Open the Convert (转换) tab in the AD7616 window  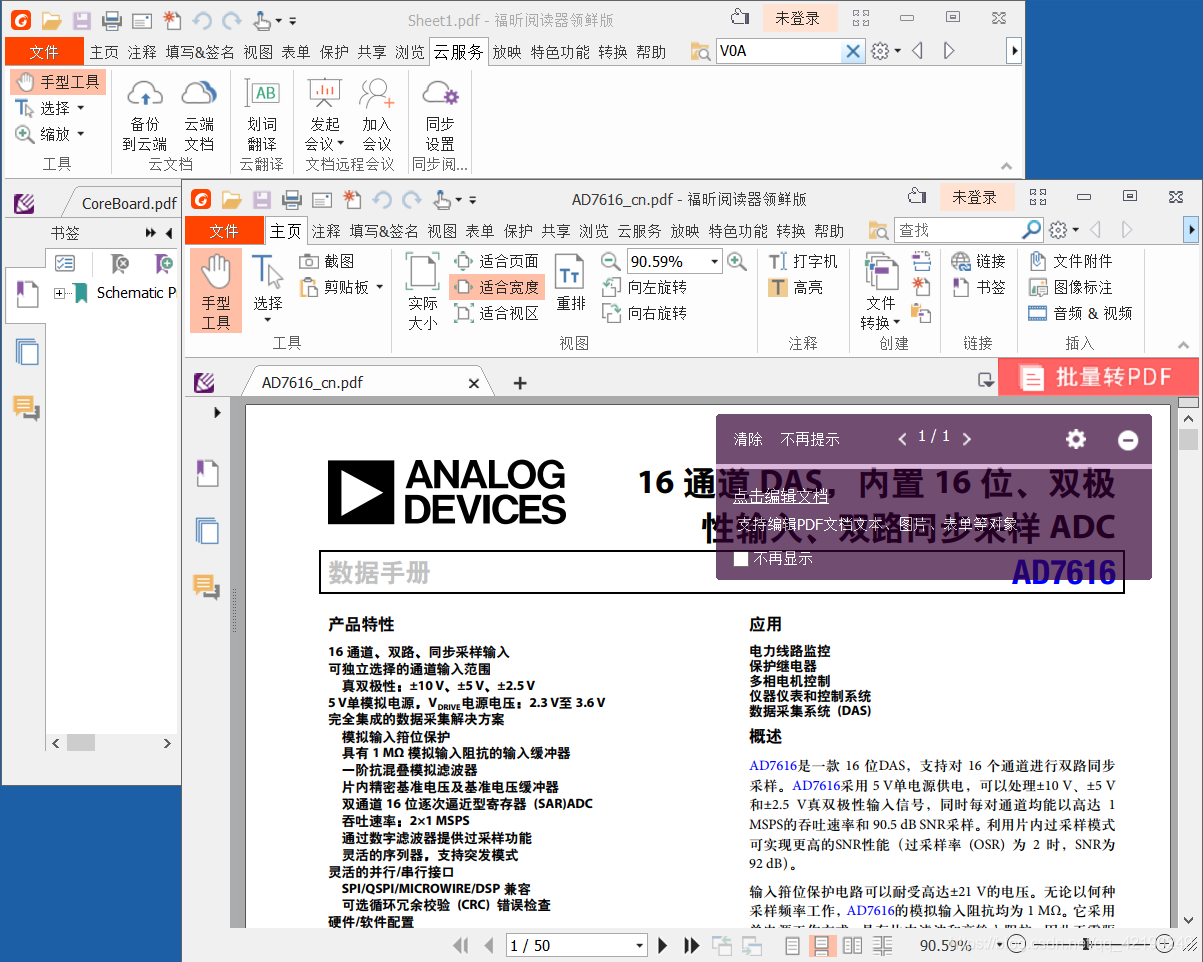[790, 231]
